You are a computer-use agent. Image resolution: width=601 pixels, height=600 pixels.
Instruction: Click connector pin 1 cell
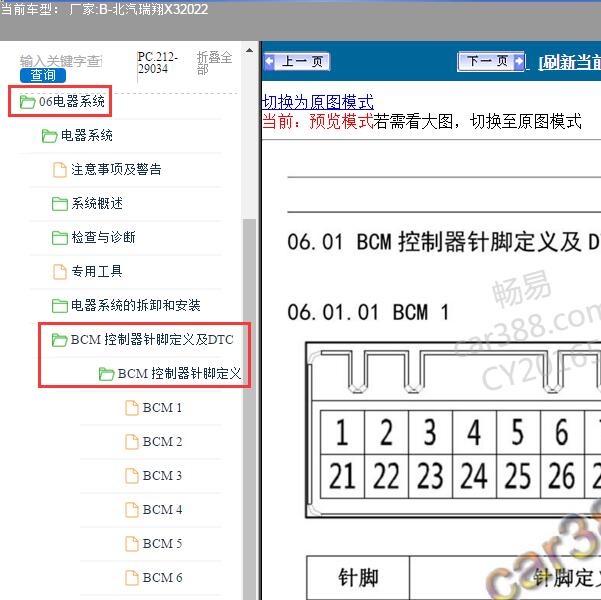click(x=342, y=432)
